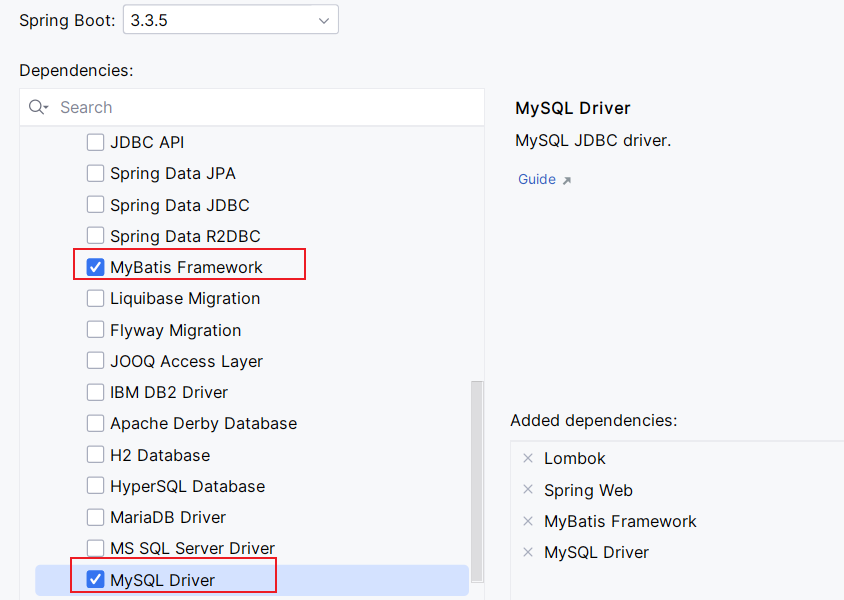Focus the dependencies Search field

[x=260, y=107]
